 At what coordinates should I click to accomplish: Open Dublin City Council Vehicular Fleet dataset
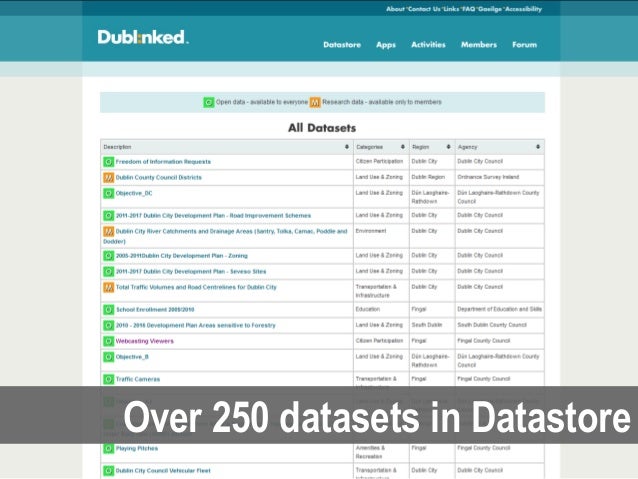point(163,471)
